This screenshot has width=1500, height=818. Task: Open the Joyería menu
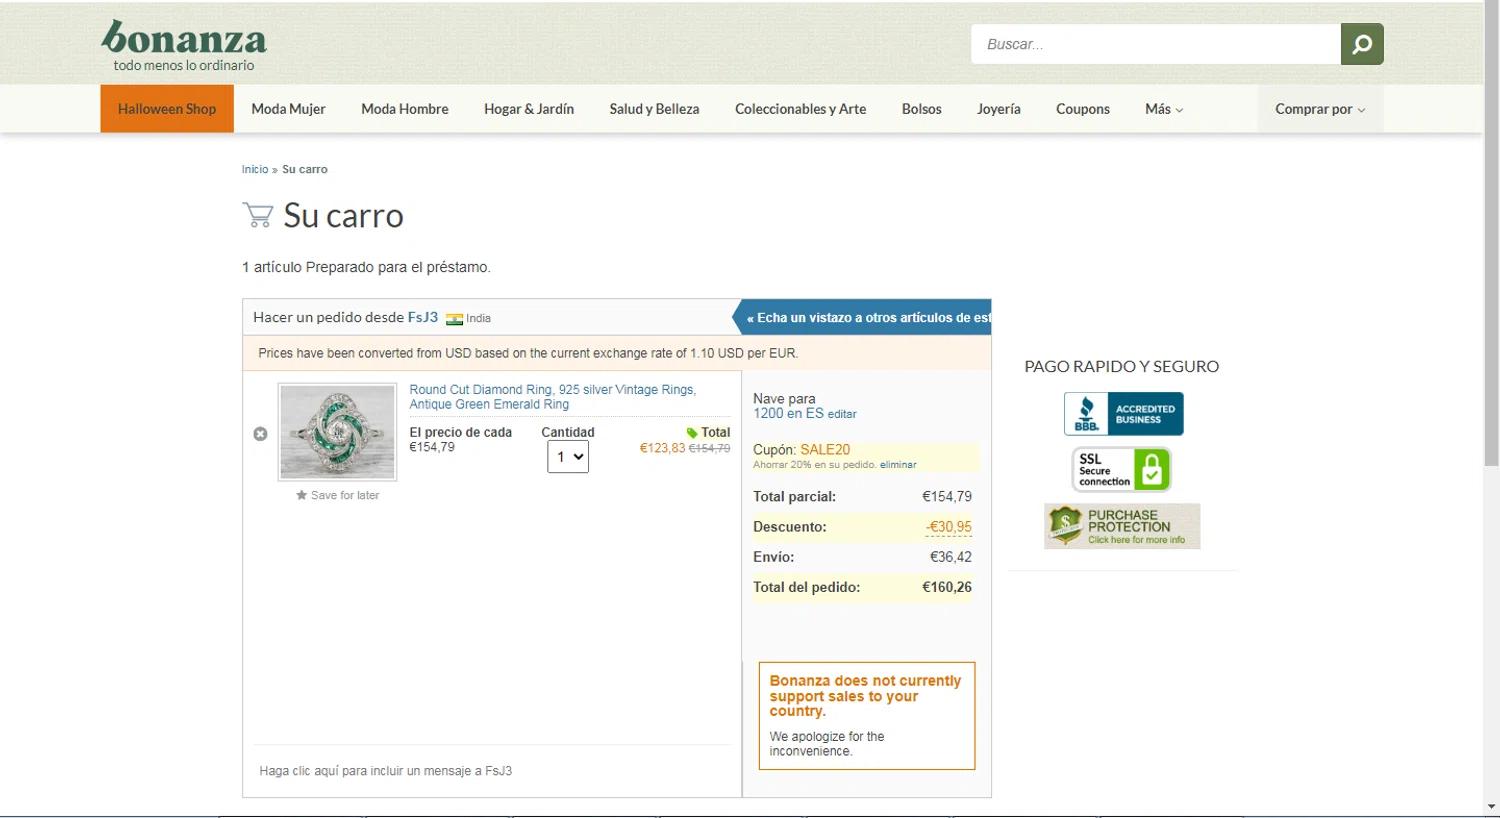pos(999,109)
